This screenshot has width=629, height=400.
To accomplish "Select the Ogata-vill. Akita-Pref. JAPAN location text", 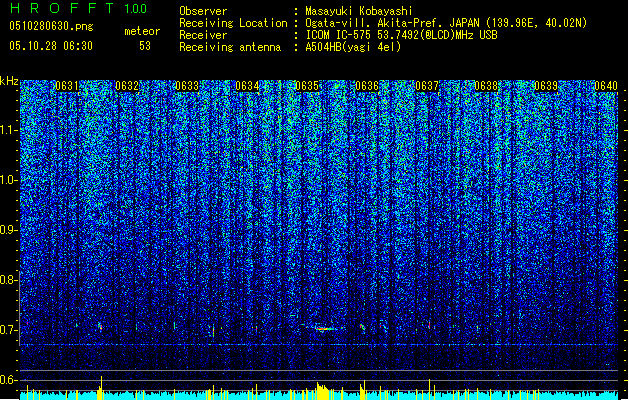I will coord(446,23).
